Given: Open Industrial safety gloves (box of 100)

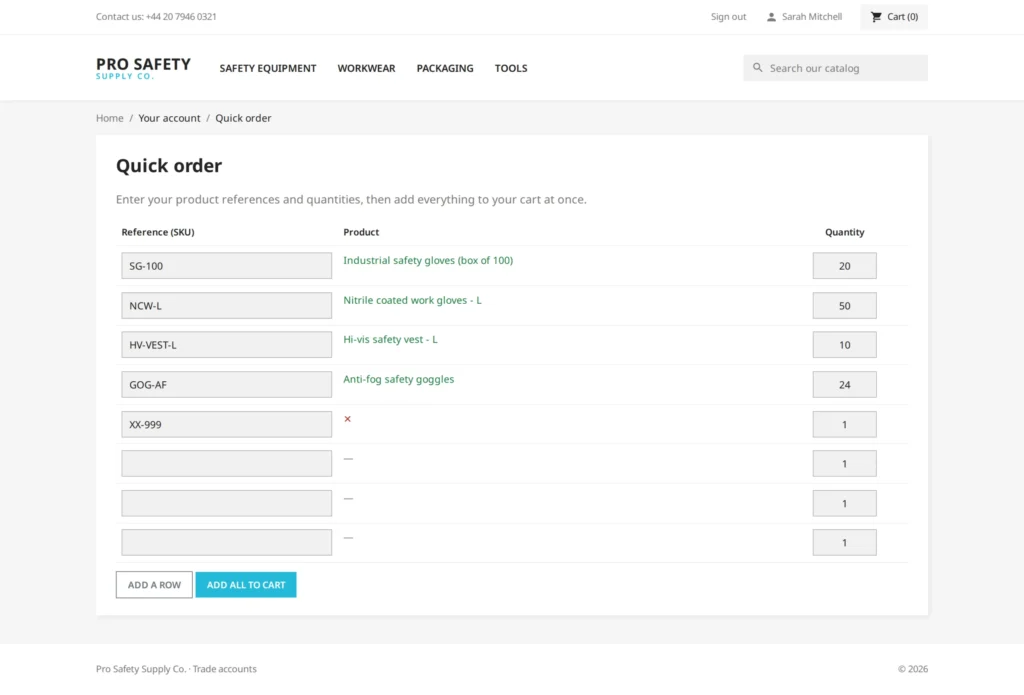Looking at the screenshot, I should point(428,261).
